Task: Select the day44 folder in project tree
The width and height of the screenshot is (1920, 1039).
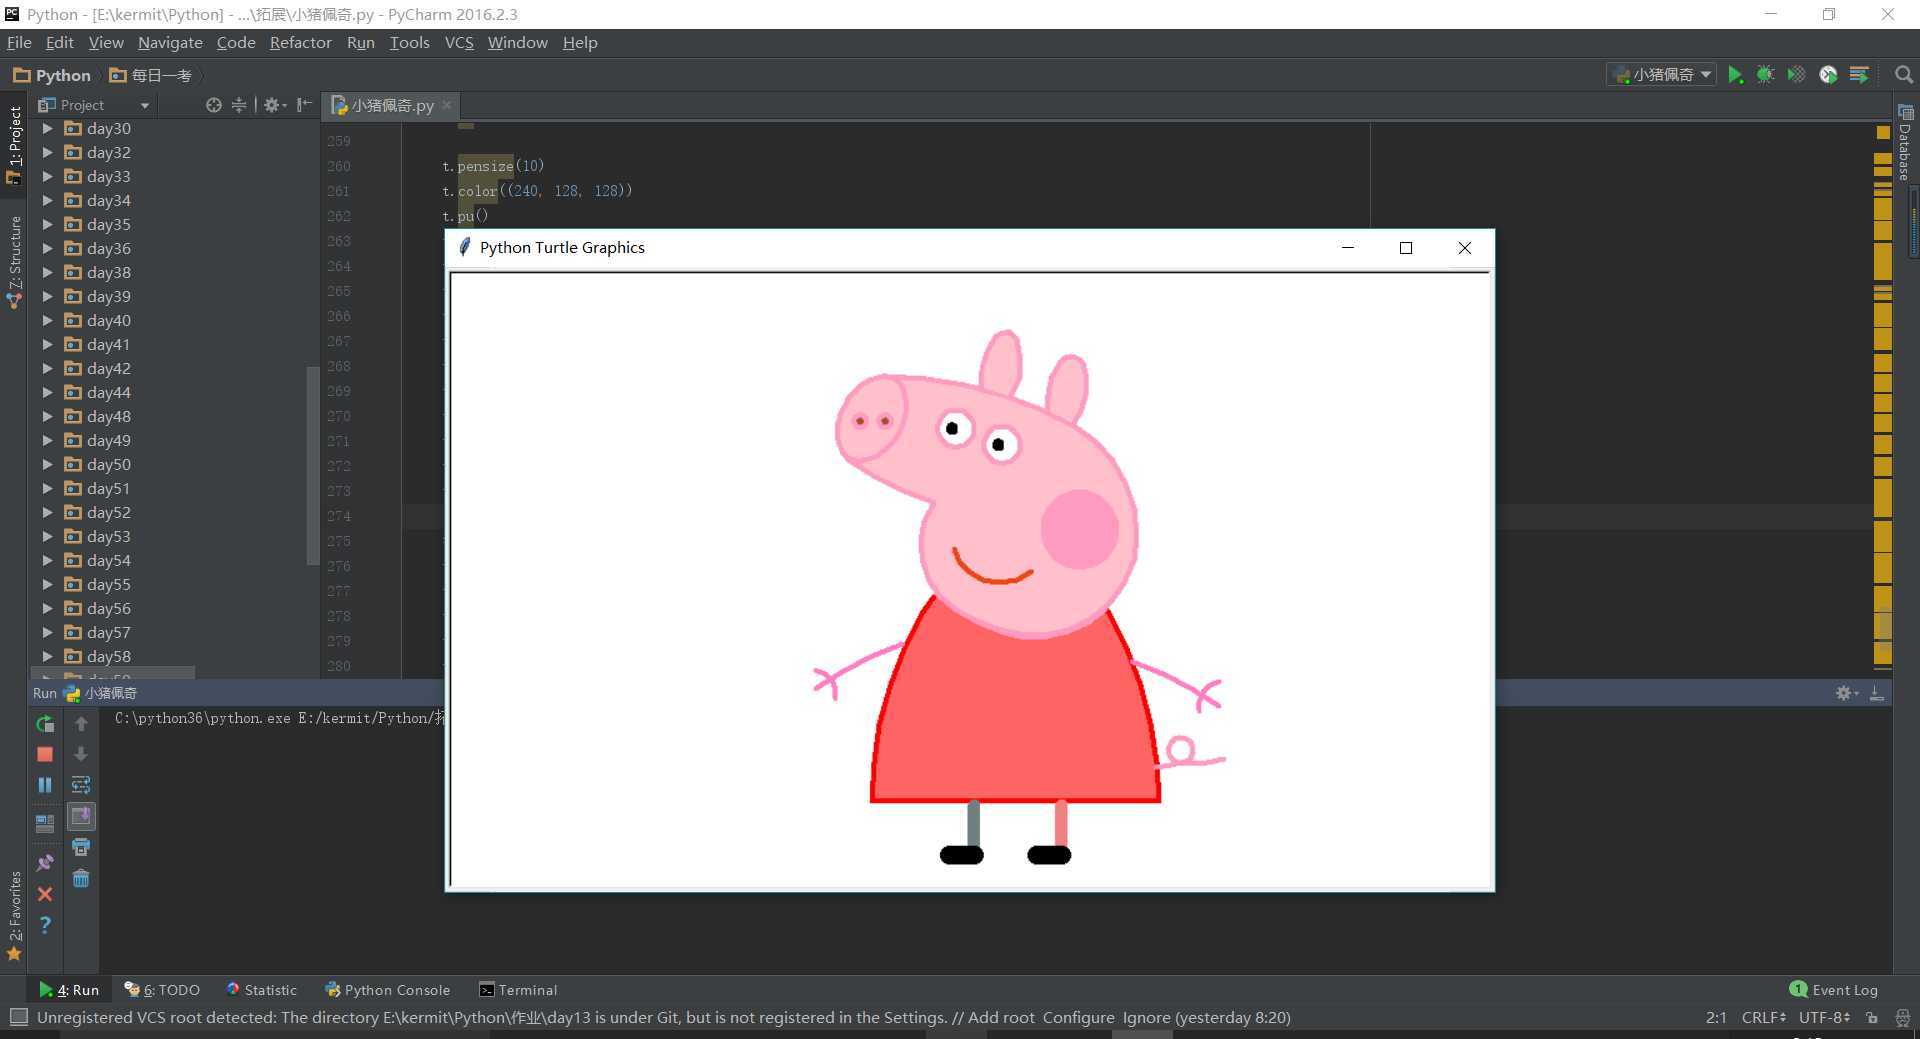Action: (108, 392)
